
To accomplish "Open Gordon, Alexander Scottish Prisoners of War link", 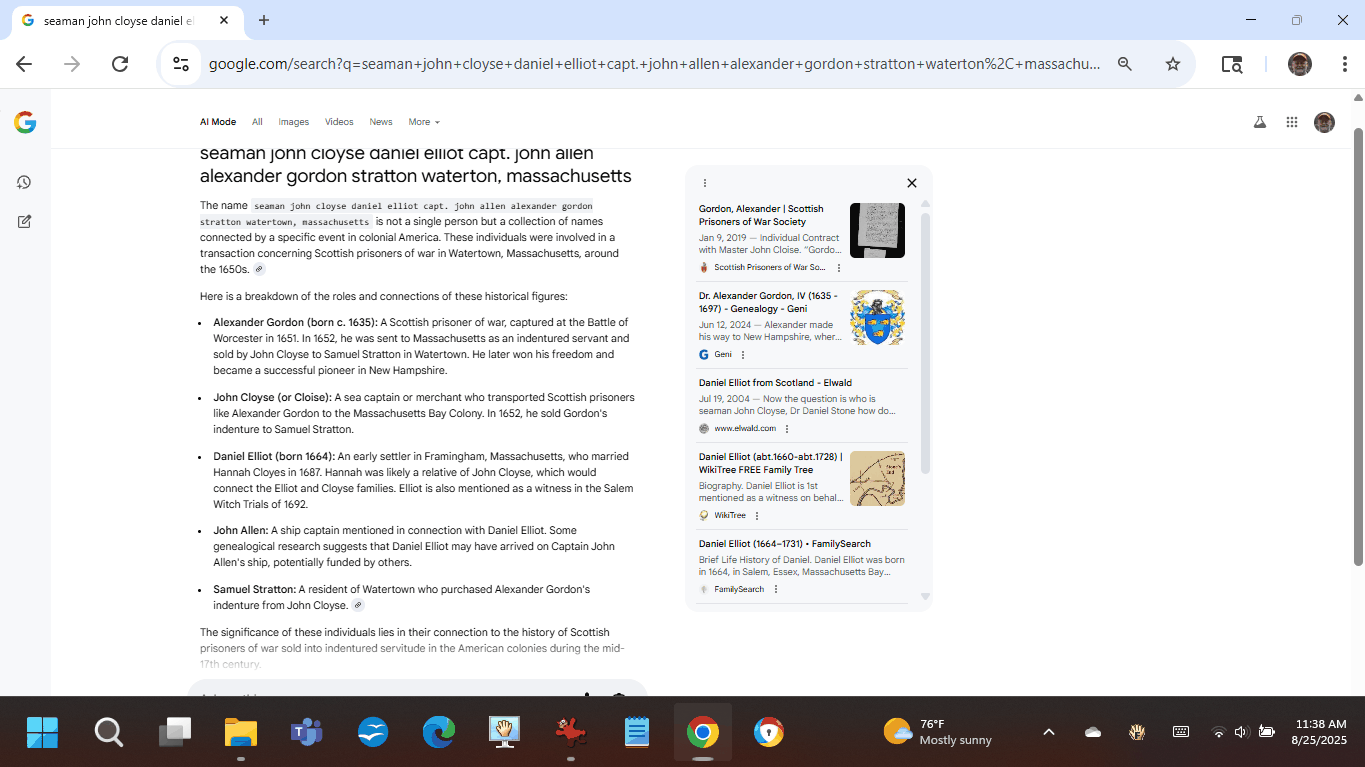I will coord(761,215).
